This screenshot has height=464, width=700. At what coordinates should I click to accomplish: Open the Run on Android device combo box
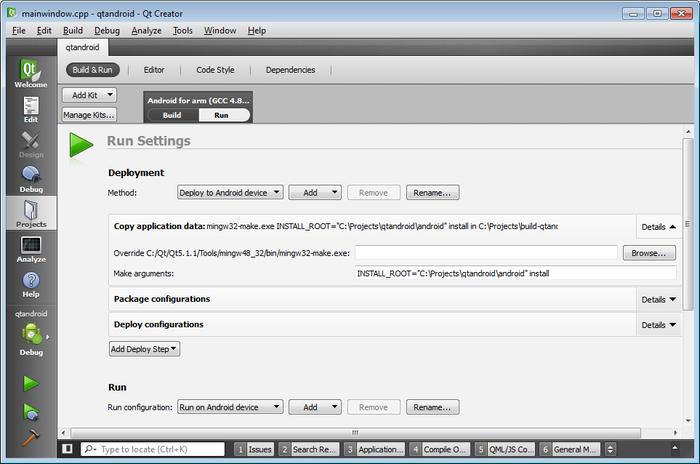[x=230, y=407]
